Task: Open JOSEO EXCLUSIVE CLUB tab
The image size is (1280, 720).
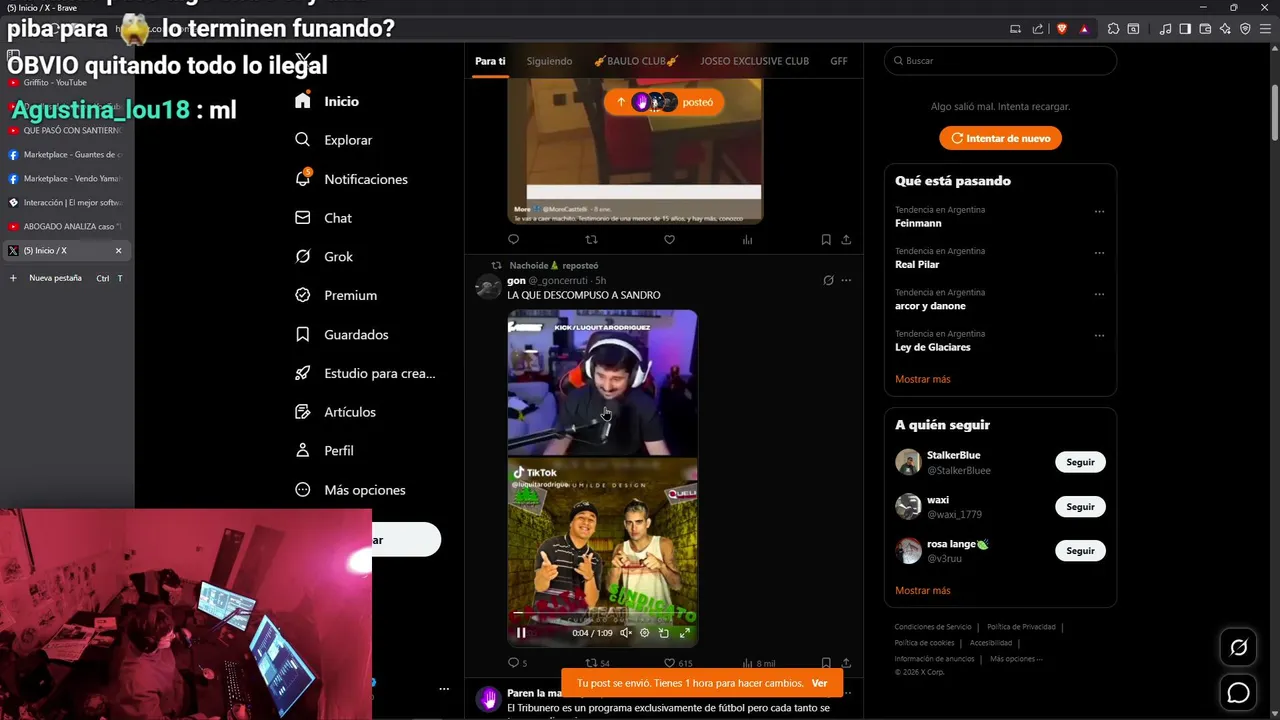Action: pos(754,61)
